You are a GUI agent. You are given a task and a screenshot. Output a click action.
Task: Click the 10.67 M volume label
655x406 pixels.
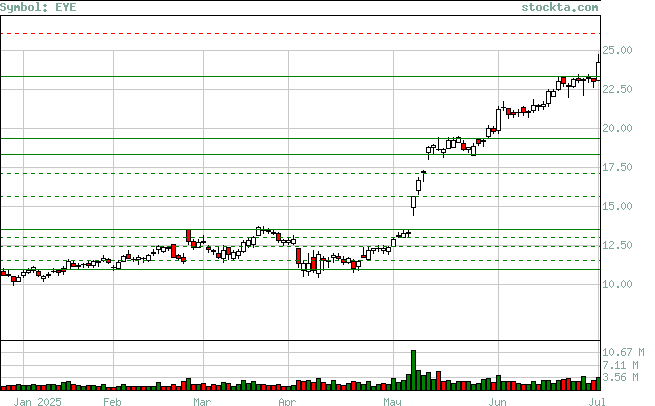point(623,352)
